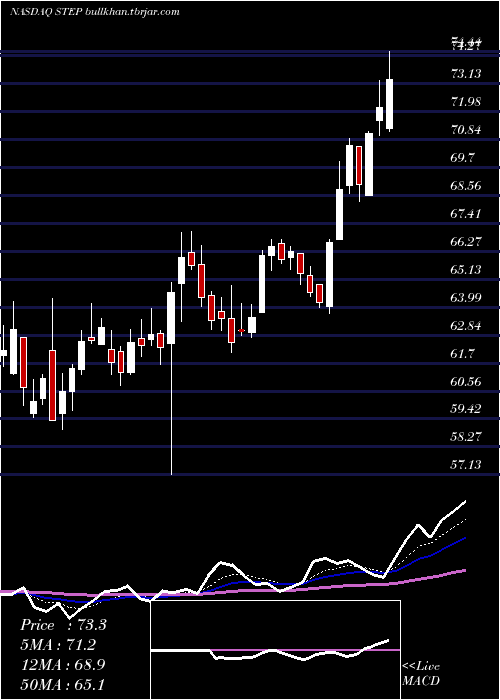Click the 50MA : 65.1 readout

pos(63,684)
